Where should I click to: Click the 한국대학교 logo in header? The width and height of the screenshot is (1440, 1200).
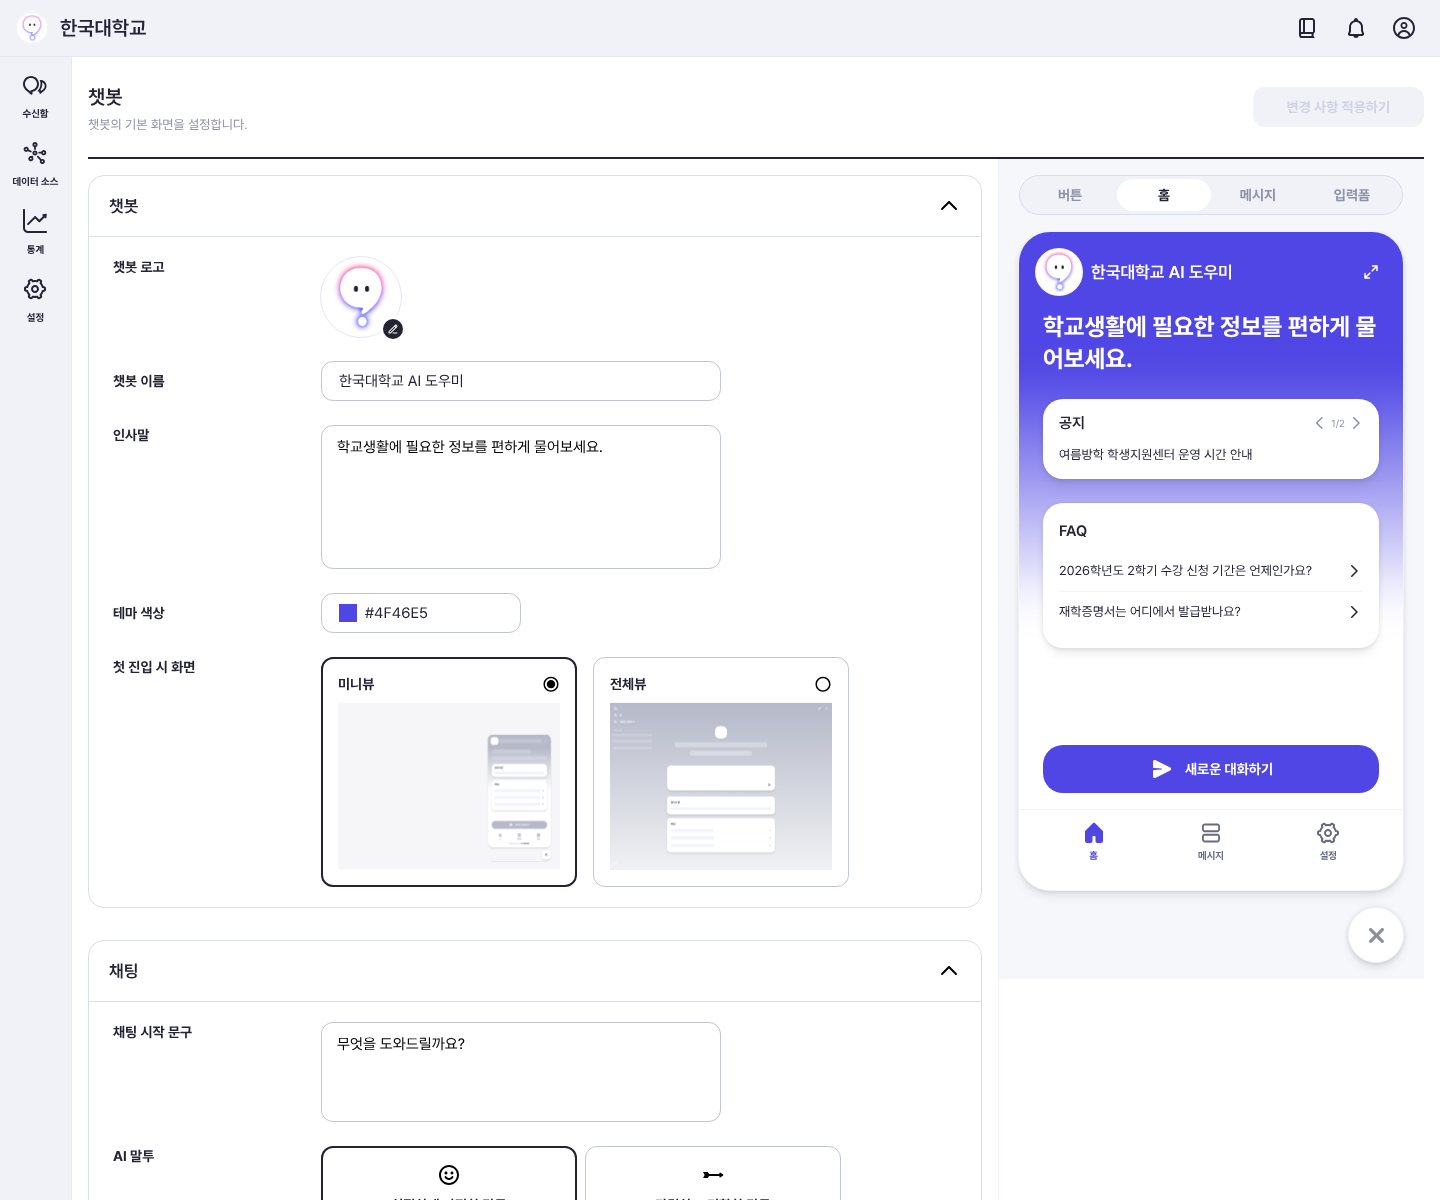(32, 28)
